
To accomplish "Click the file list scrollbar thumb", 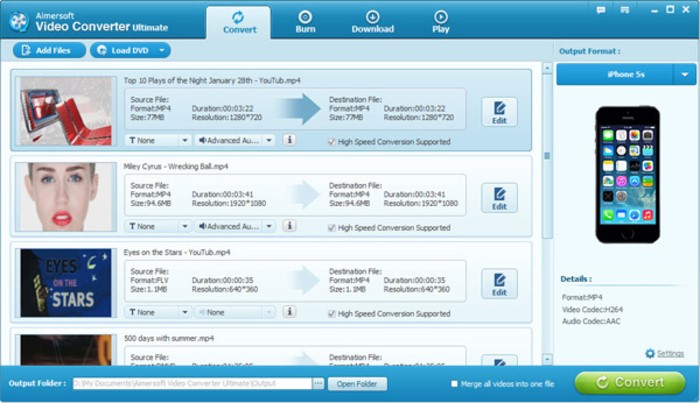I will point(547,156).
